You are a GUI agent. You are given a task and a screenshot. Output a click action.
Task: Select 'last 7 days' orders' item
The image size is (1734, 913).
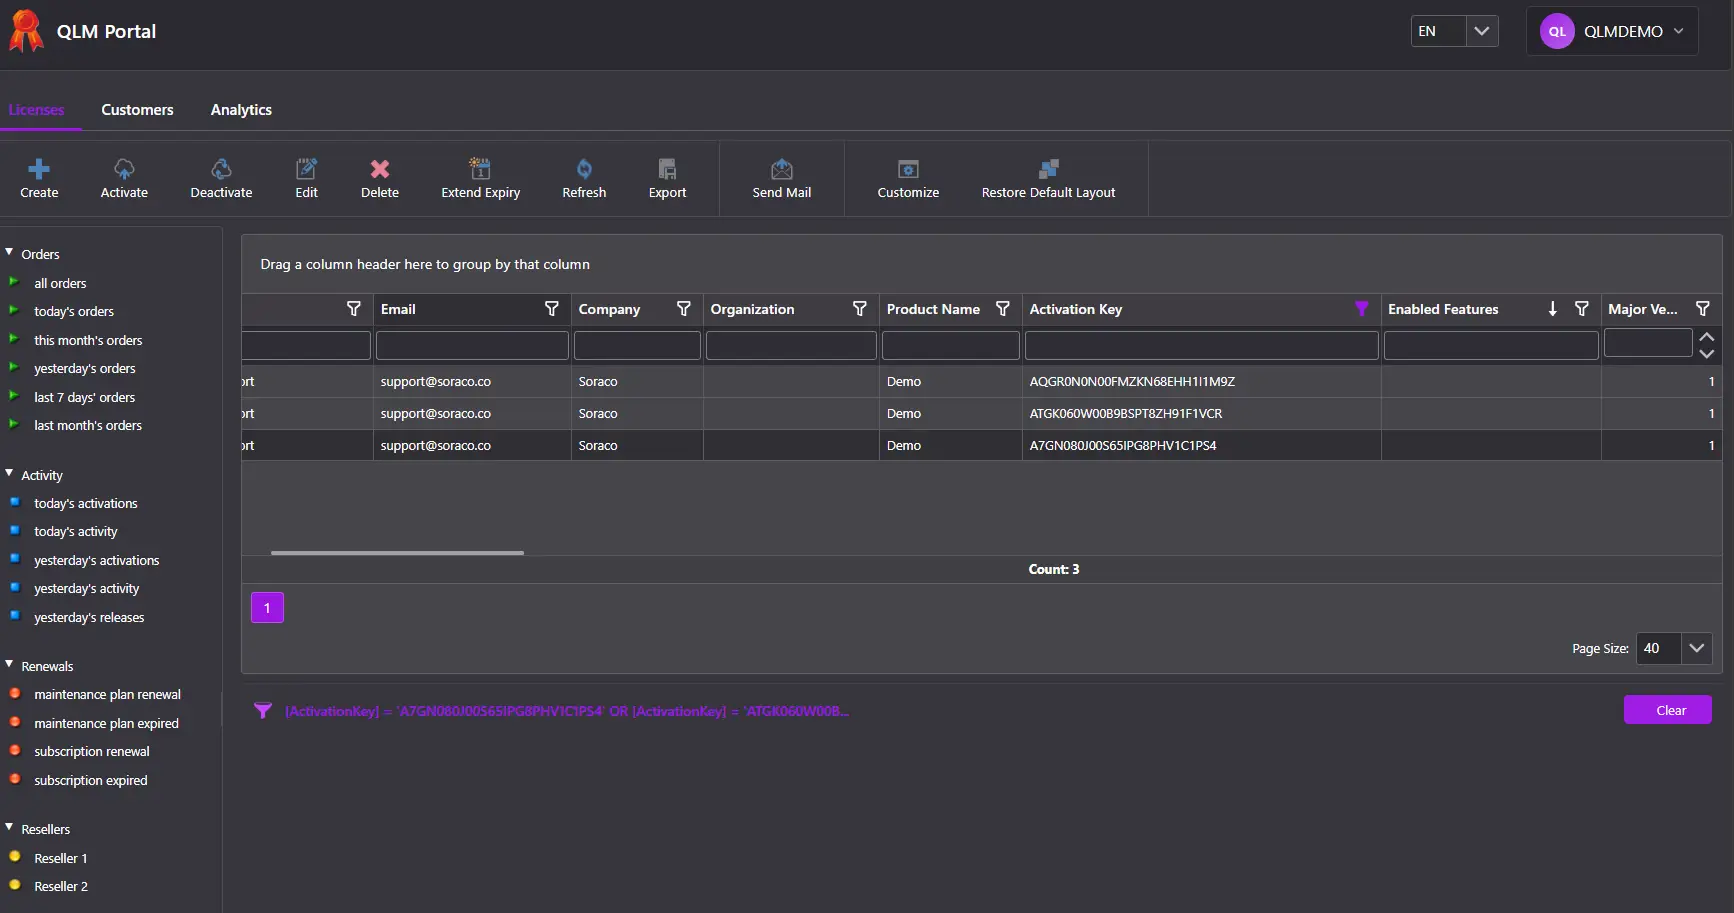[84, 397]
